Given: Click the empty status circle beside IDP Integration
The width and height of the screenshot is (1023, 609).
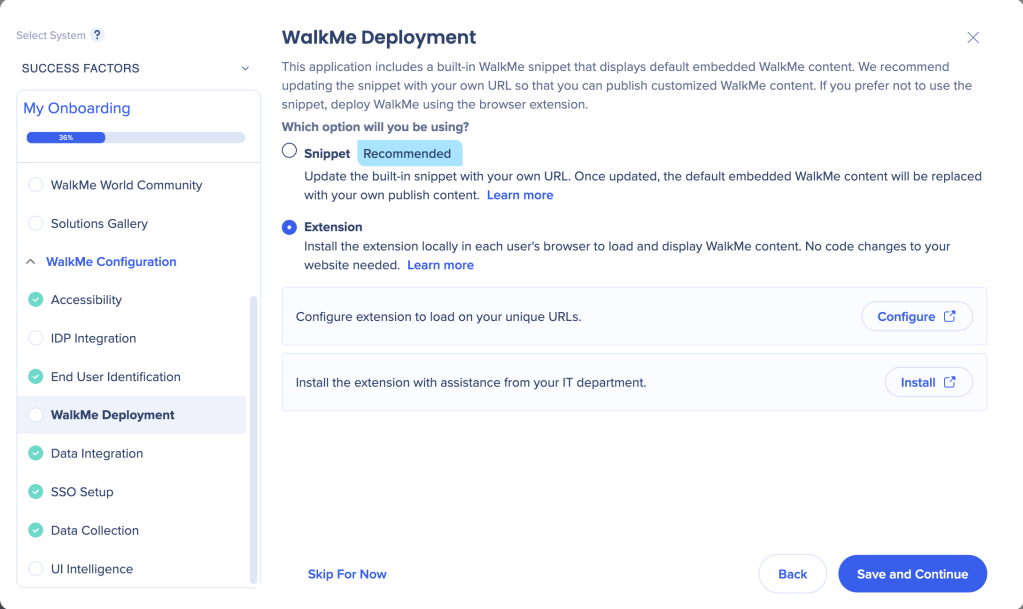Looking at the screenshot, I should click(x=36, y=339).
